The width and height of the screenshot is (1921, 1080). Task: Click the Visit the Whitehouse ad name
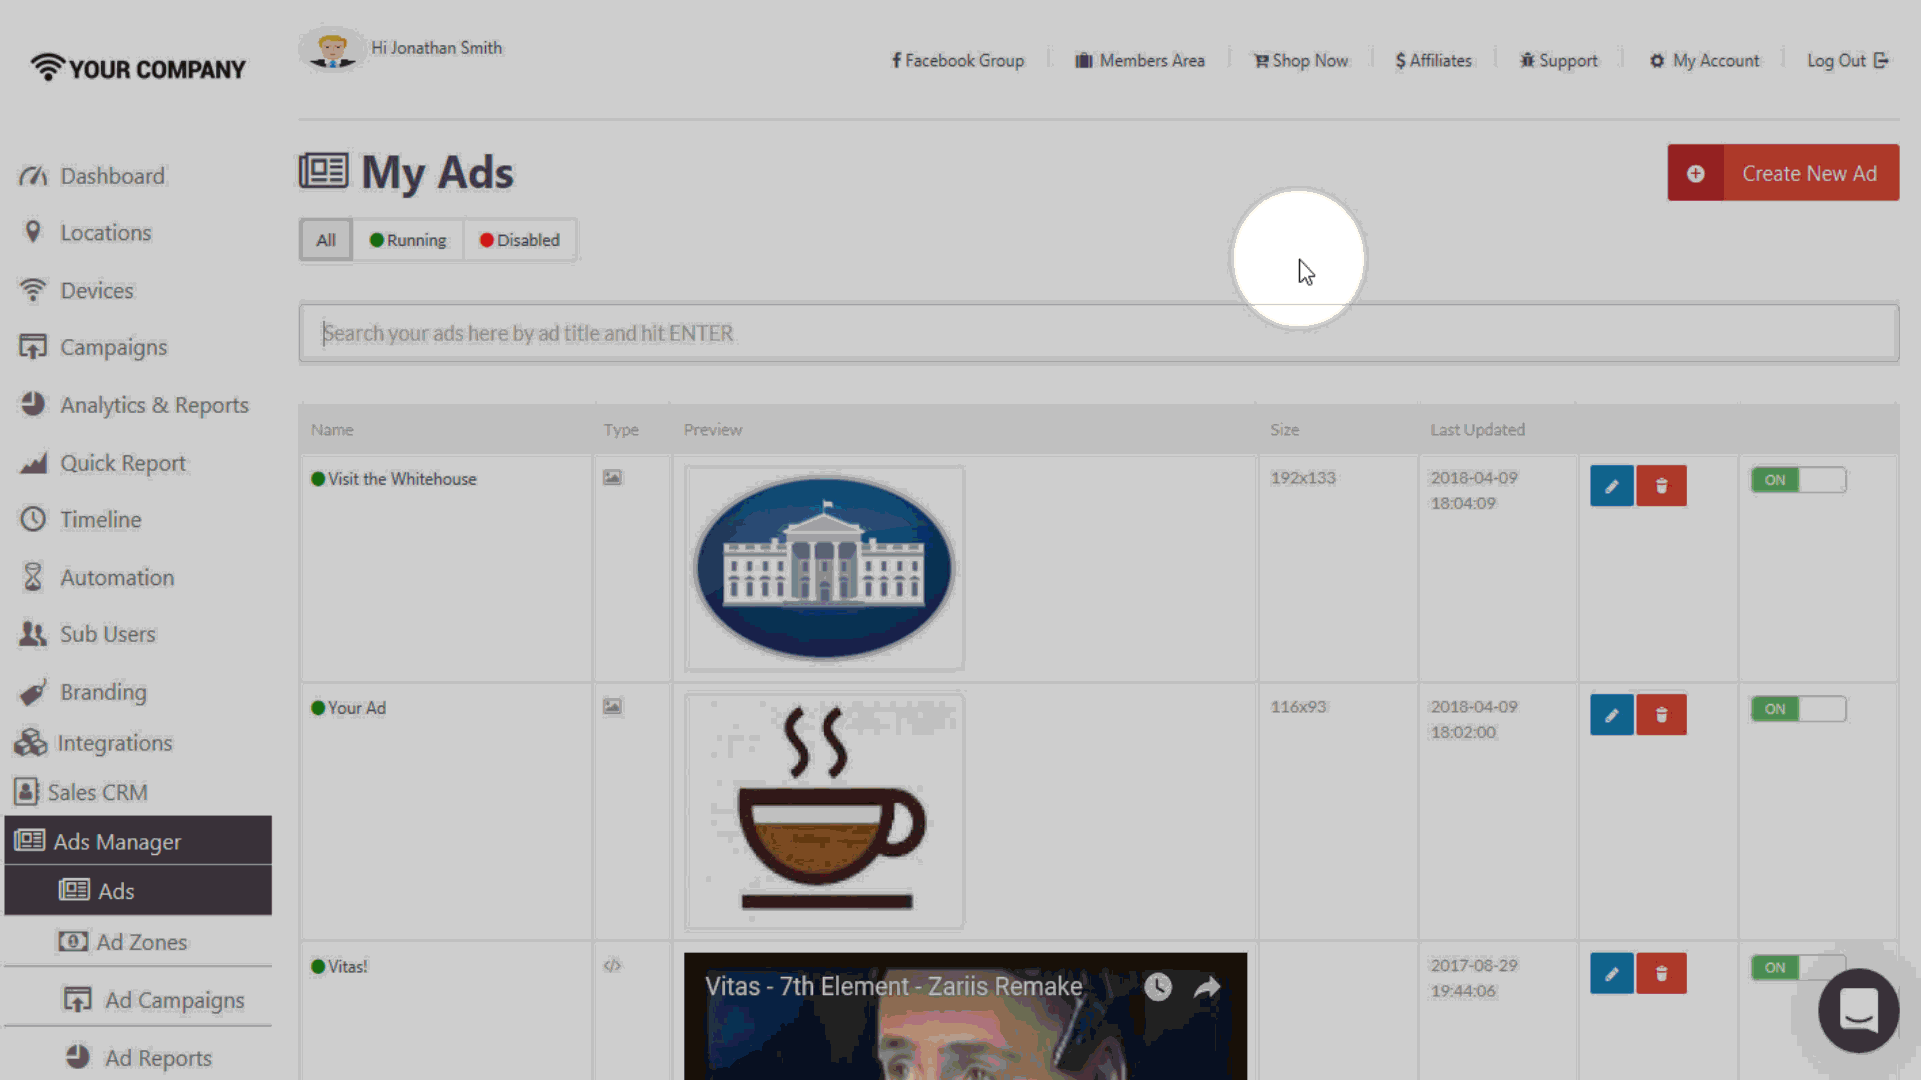402,479
